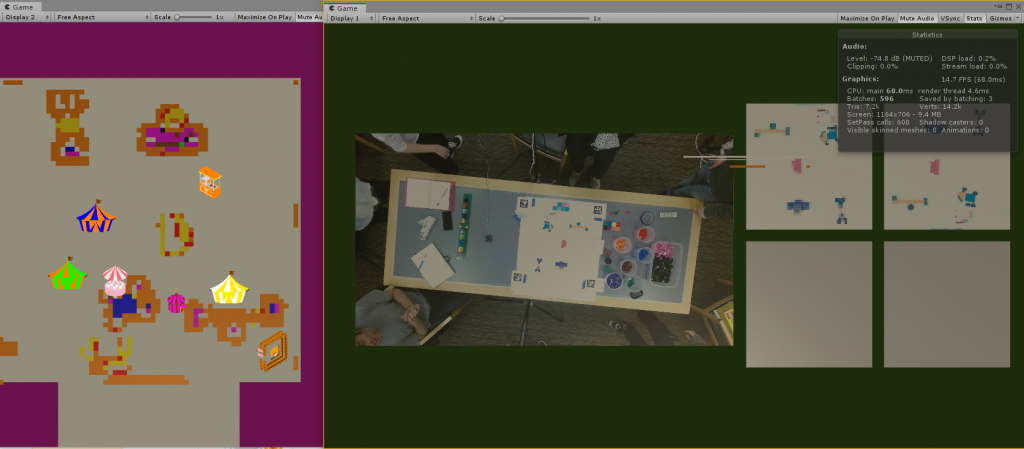1024x449 pixels.
Task: Expand Free Aspect dropdown in Display 2 view
Action: (100, 18)
